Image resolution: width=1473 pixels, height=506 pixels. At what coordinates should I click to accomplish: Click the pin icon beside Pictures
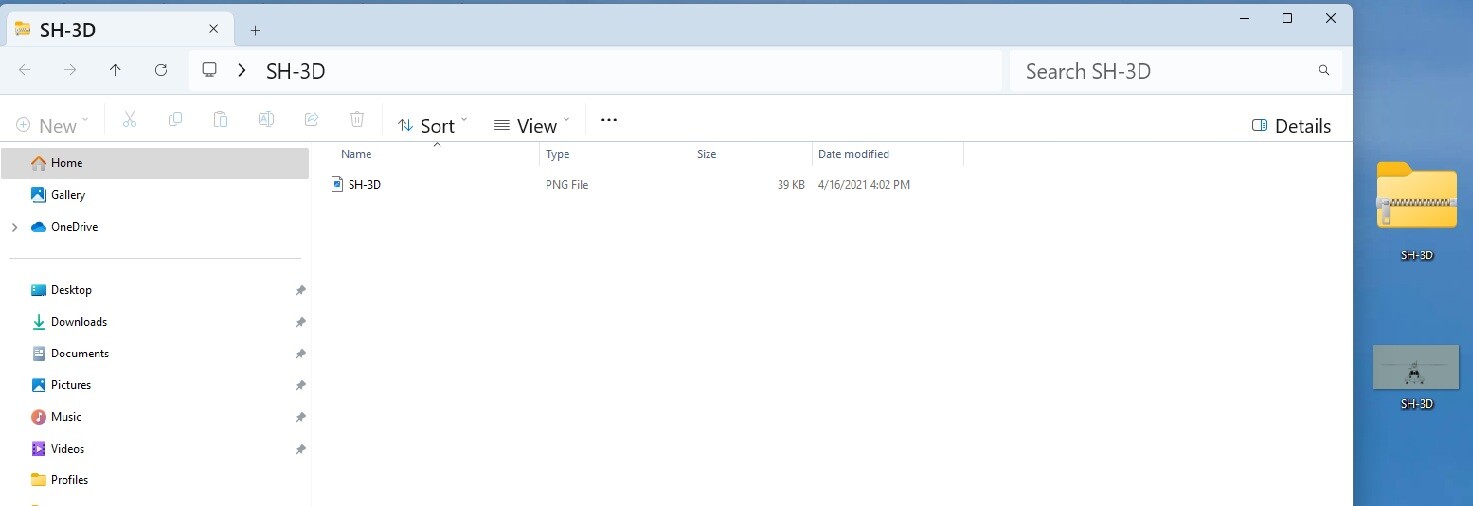coord(300,385)
